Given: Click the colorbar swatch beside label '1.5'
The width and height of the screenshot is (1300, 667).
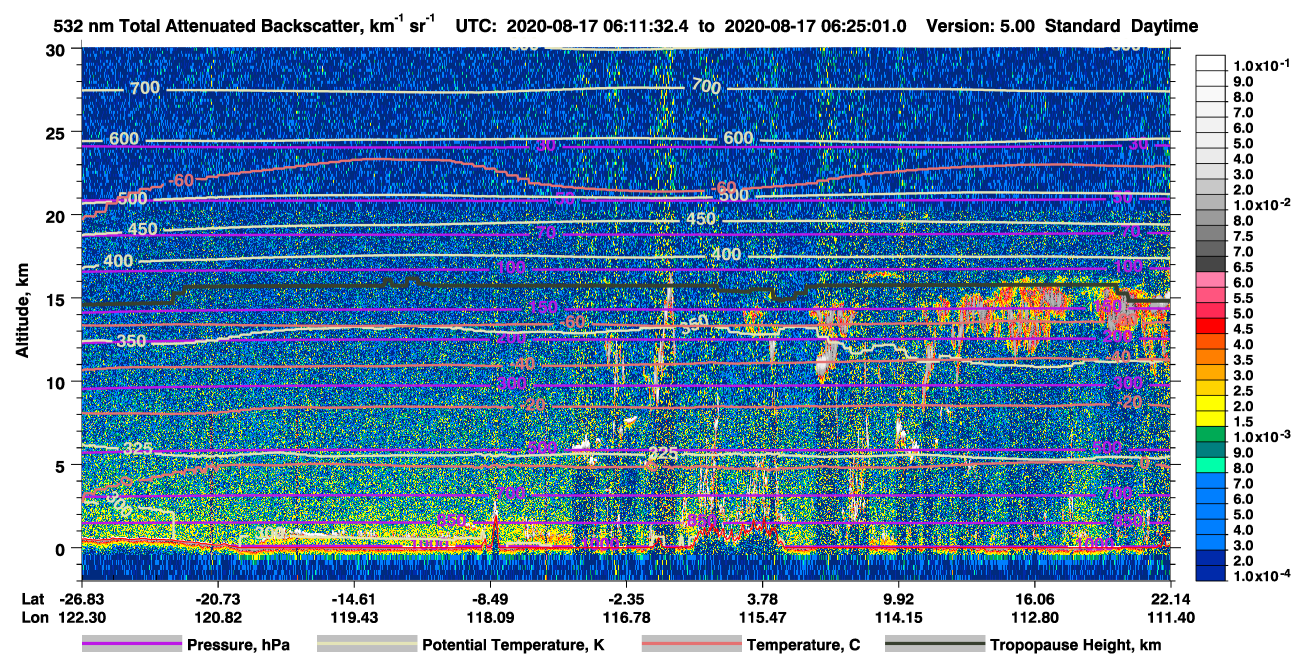Looking at the screenshot, I should [x=1211, y=417].
